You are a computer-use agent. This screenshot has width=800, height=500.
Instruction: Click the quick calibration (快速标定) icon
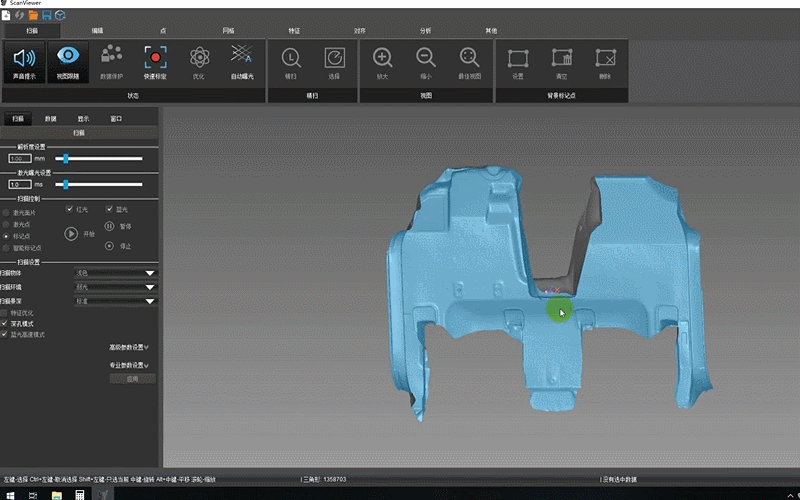point(155,58)
